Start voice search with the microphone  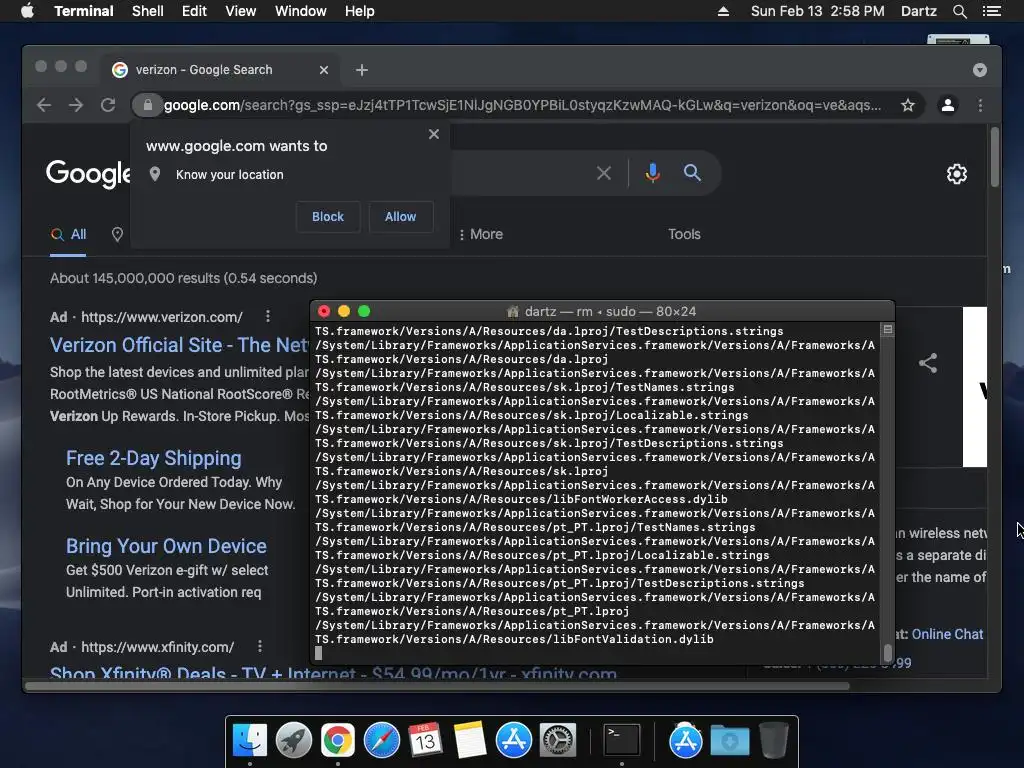pyautogui.click(x=652, y=173)
